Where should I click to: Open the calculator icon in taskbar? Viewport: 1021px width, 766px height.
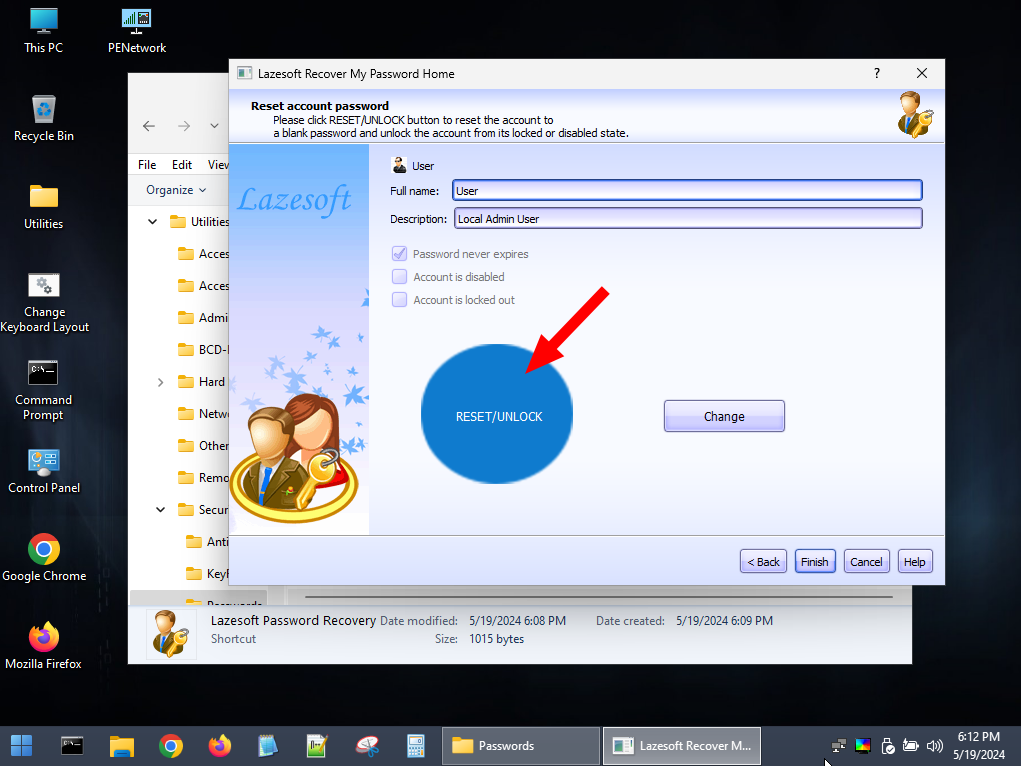415,746
